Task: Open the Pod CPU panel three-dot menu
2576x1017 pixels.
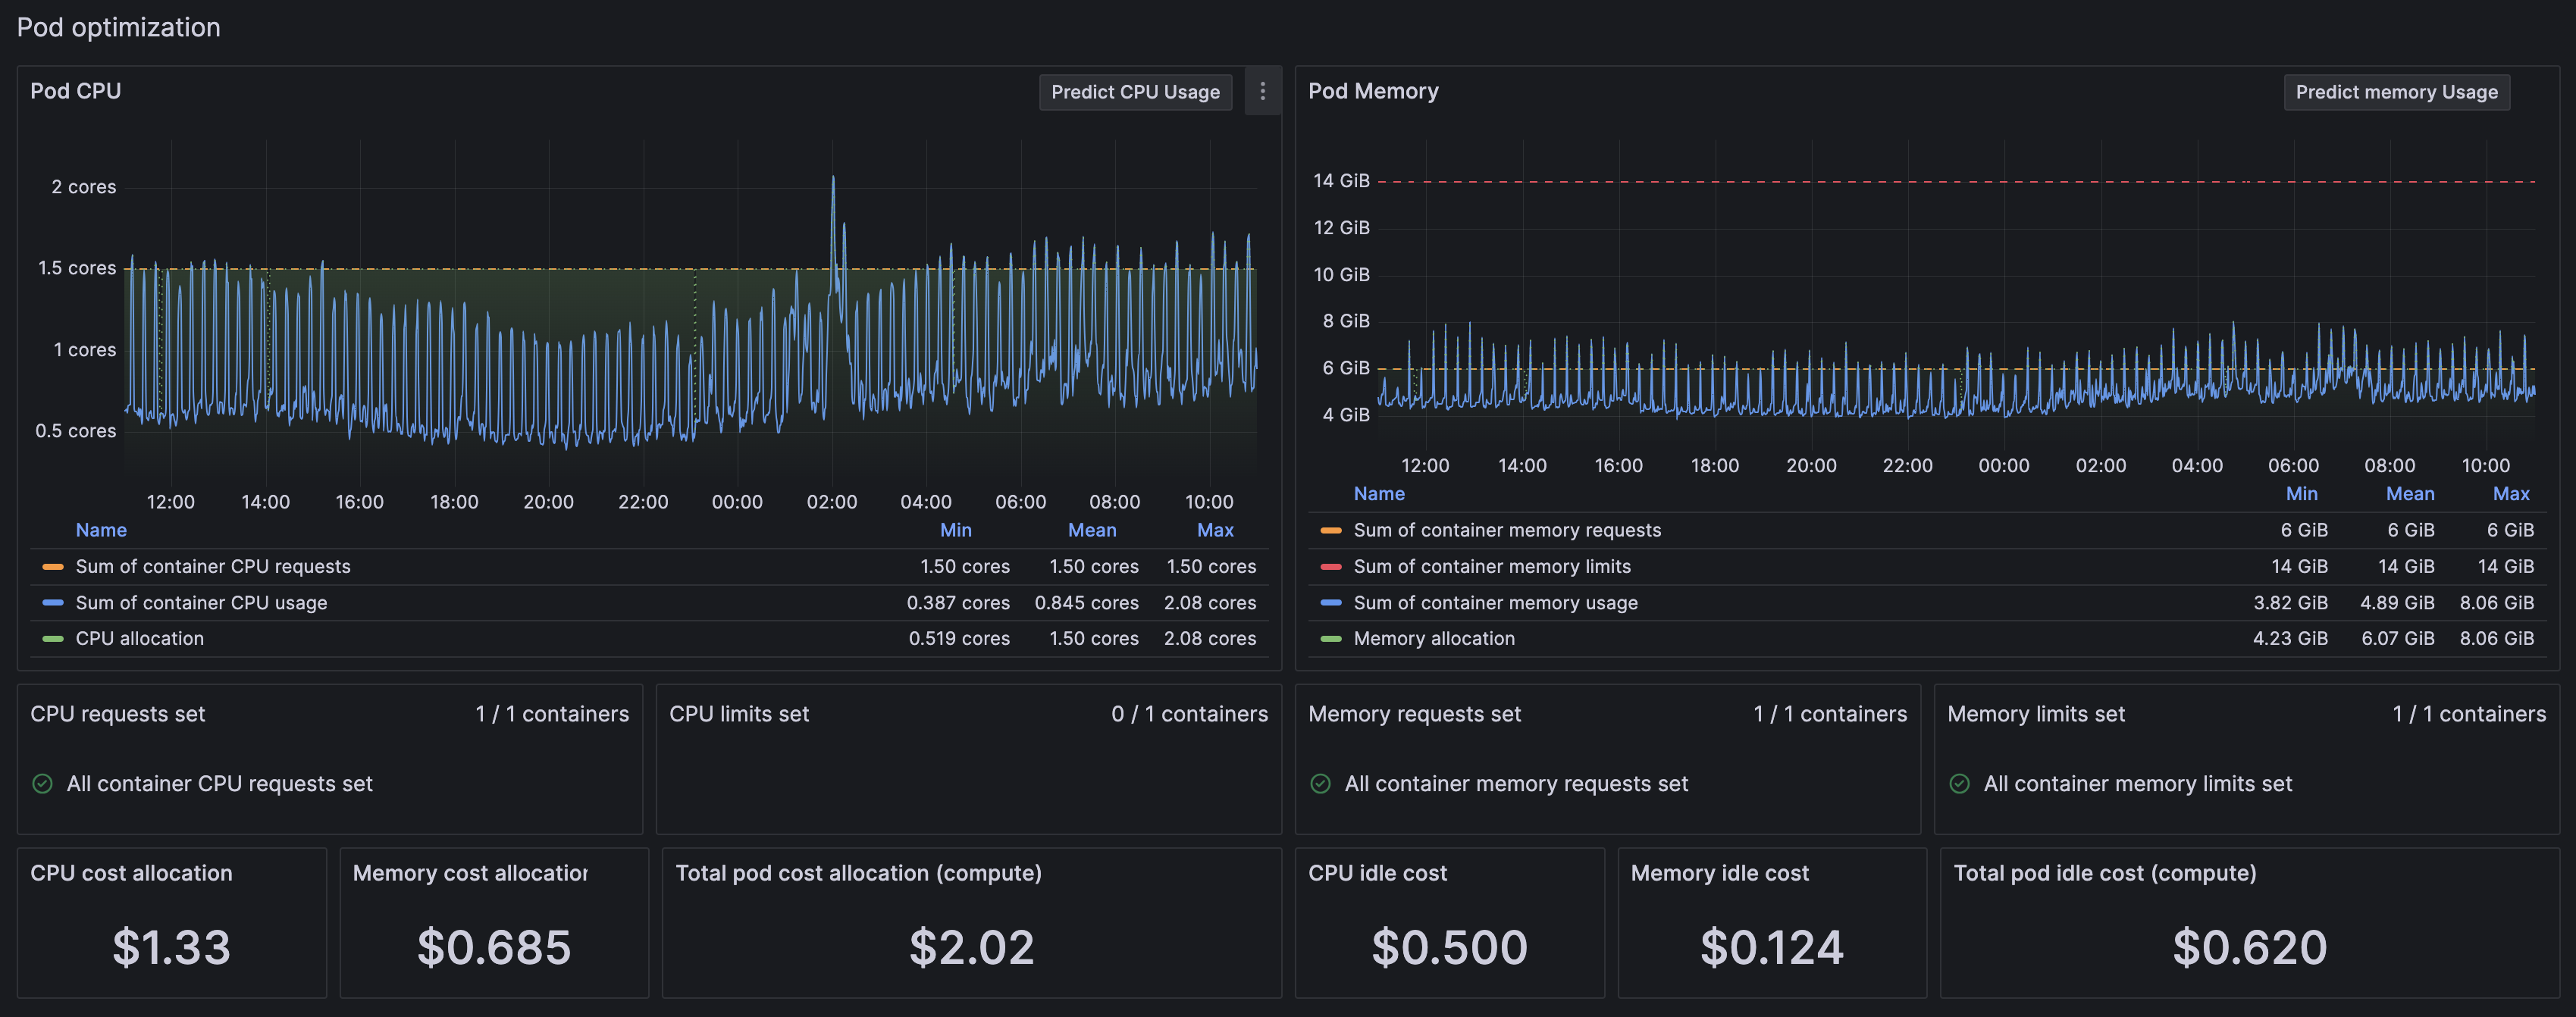Action: point(1262,91)
